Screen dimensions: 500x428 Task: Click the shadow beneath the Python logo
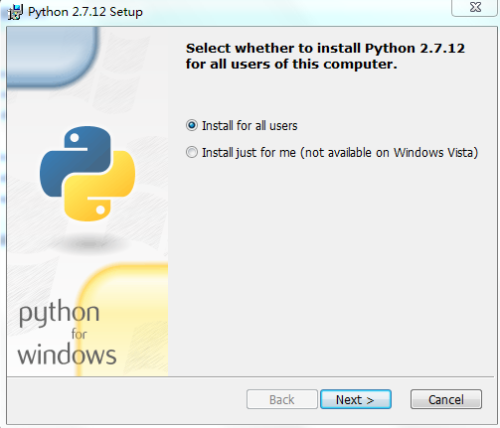[89, 244]
